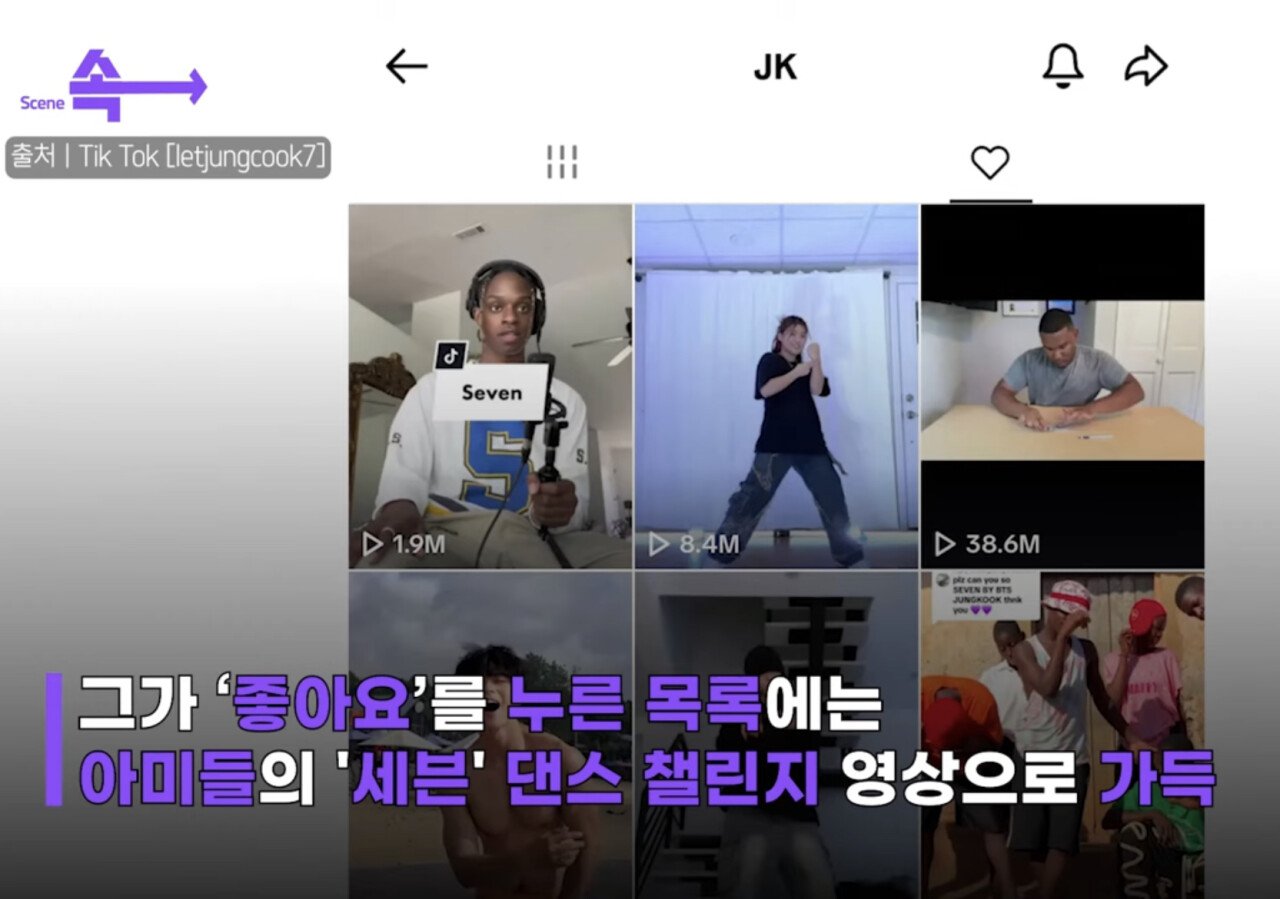Click the TikTok logo above Seven label

click(x=451, y=356)
